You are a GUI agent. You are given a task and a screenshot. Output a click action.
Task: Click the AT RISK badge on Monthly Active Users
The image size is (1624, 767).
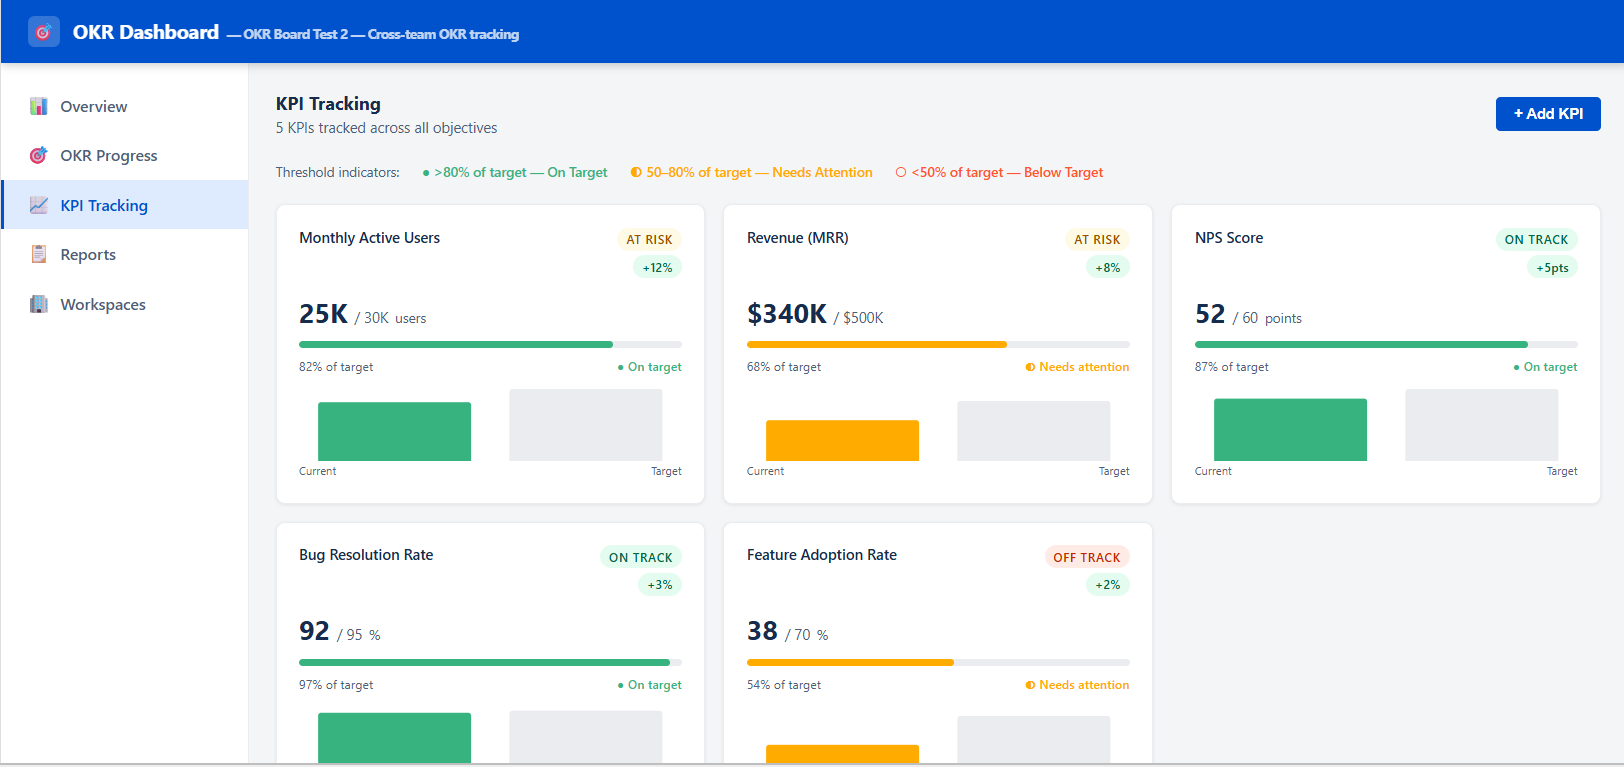(x=649, y=240)
